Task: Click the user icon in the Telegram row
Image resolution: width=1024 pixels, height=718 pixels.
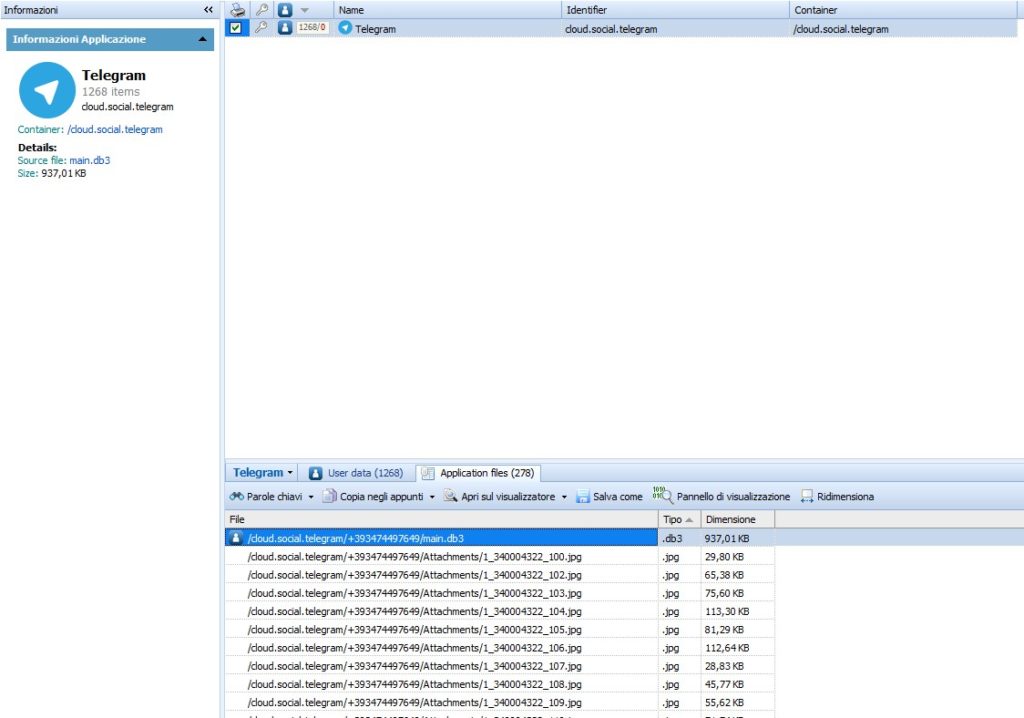Action: coord(285,27)
